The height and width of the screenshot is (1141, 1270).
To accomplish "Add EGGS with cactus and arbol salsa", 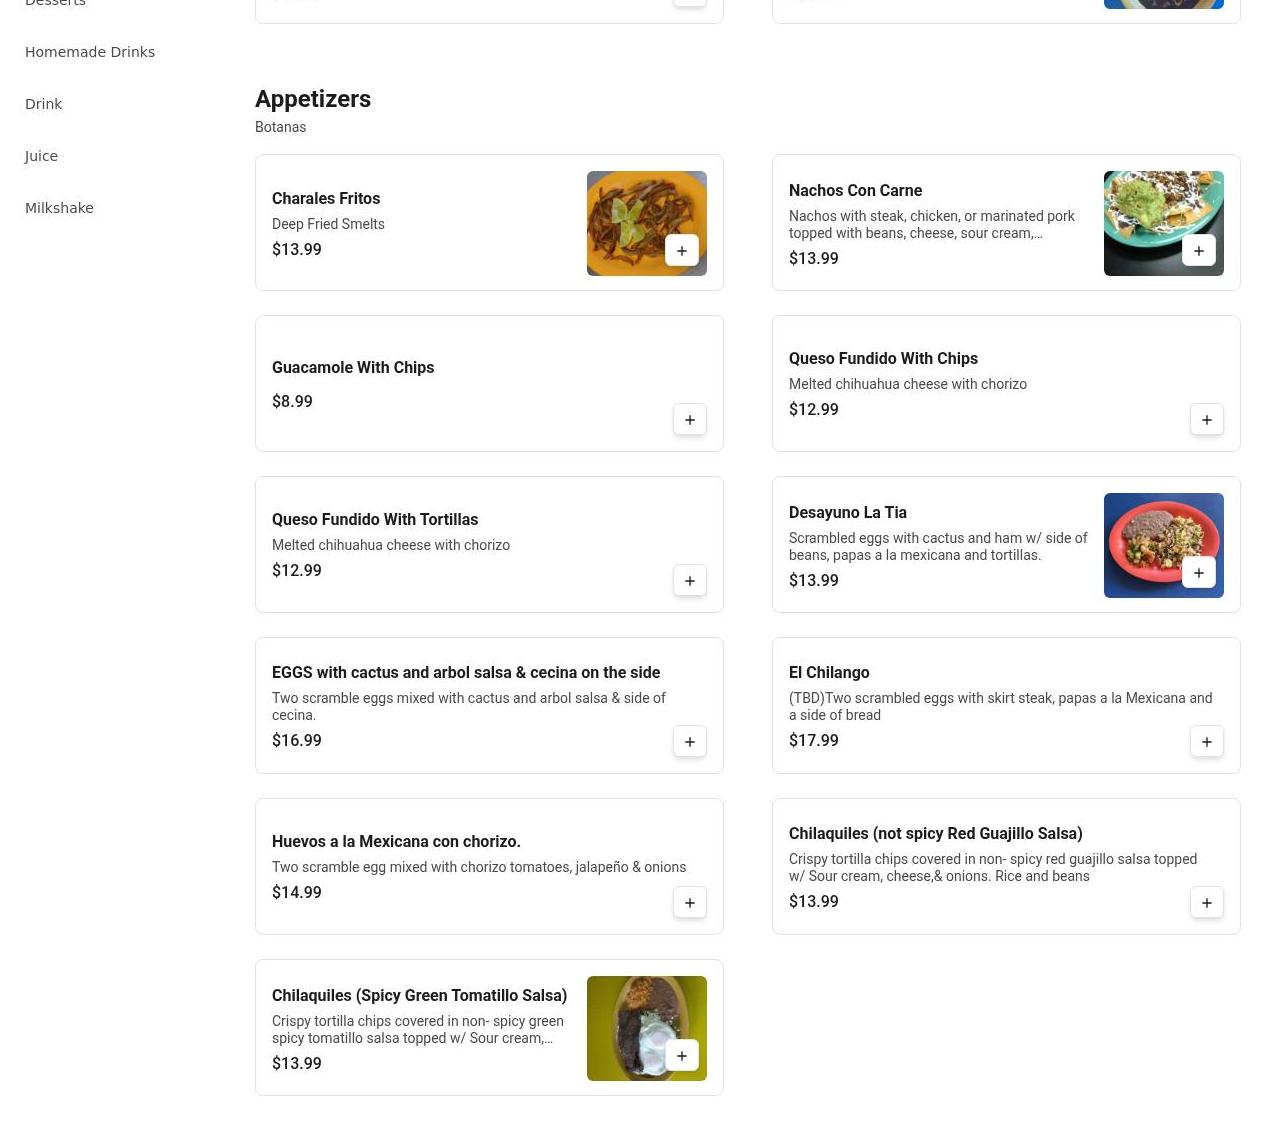I will click(690, 742).
